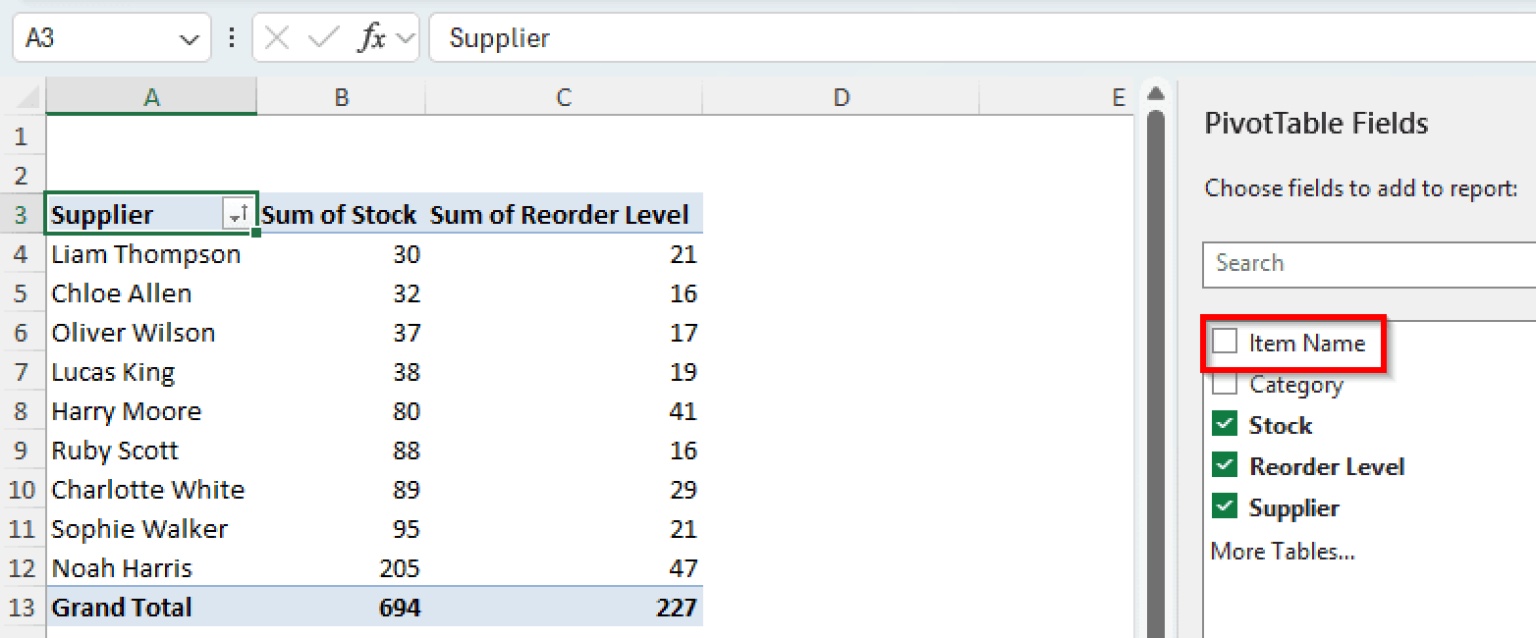Select column B header
This screenshot has height=638, width=1536.
point(341,96)
